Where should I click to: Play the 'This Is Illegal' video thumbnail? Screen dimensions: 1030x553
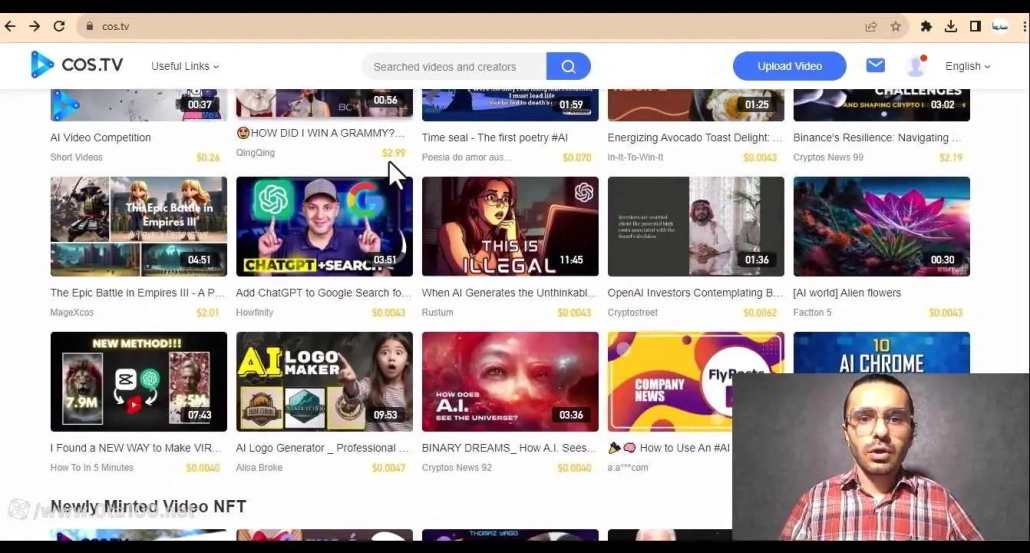click(x=510, y=226)
